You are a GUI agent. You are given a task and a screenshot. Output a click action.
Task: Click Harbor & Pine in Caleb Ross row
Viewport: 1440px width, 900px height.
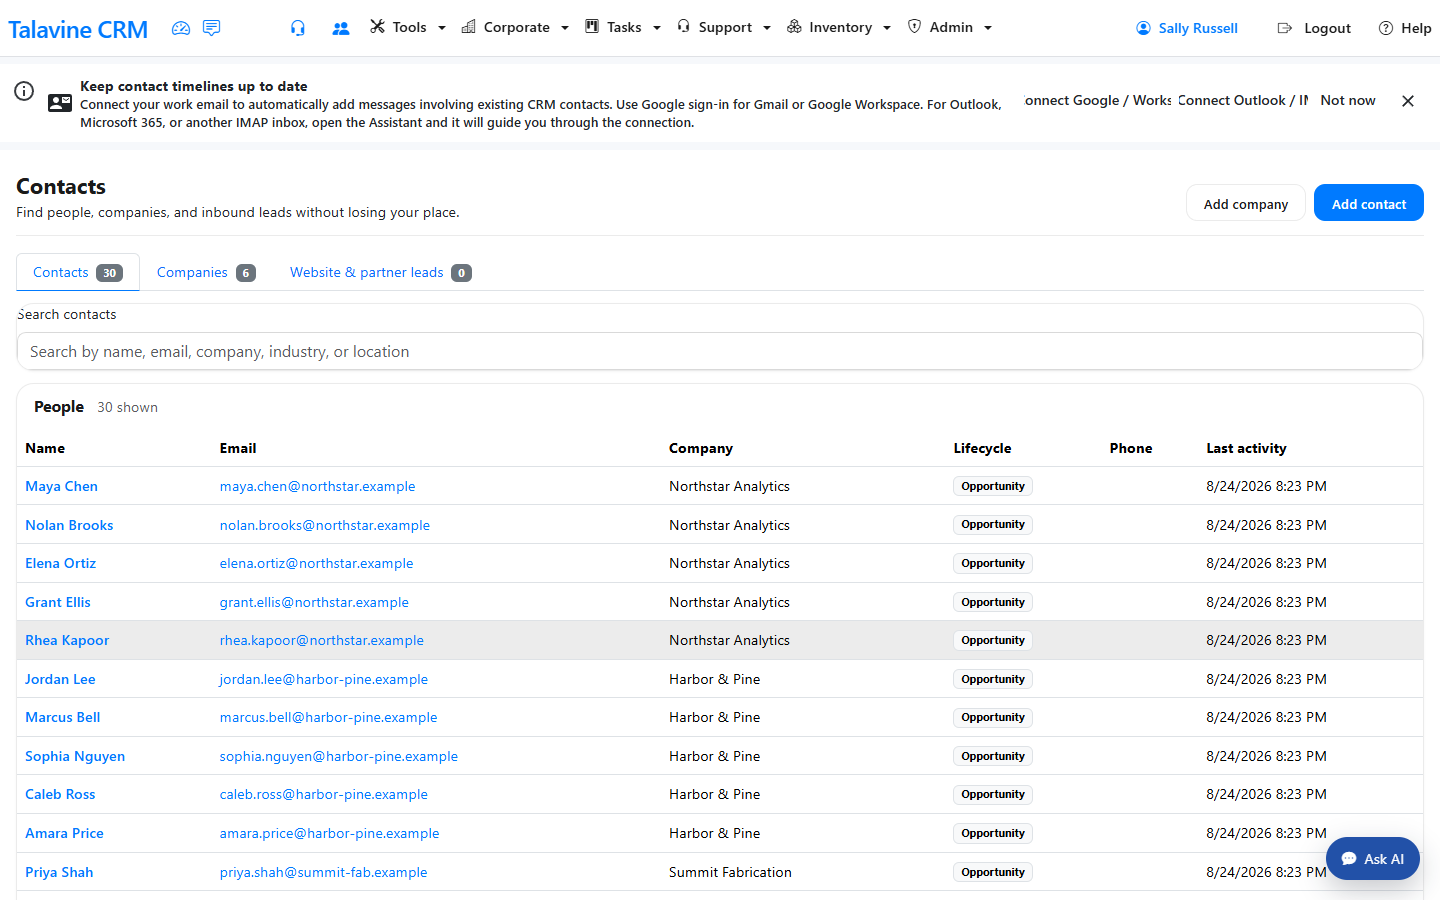click(714, 794)
